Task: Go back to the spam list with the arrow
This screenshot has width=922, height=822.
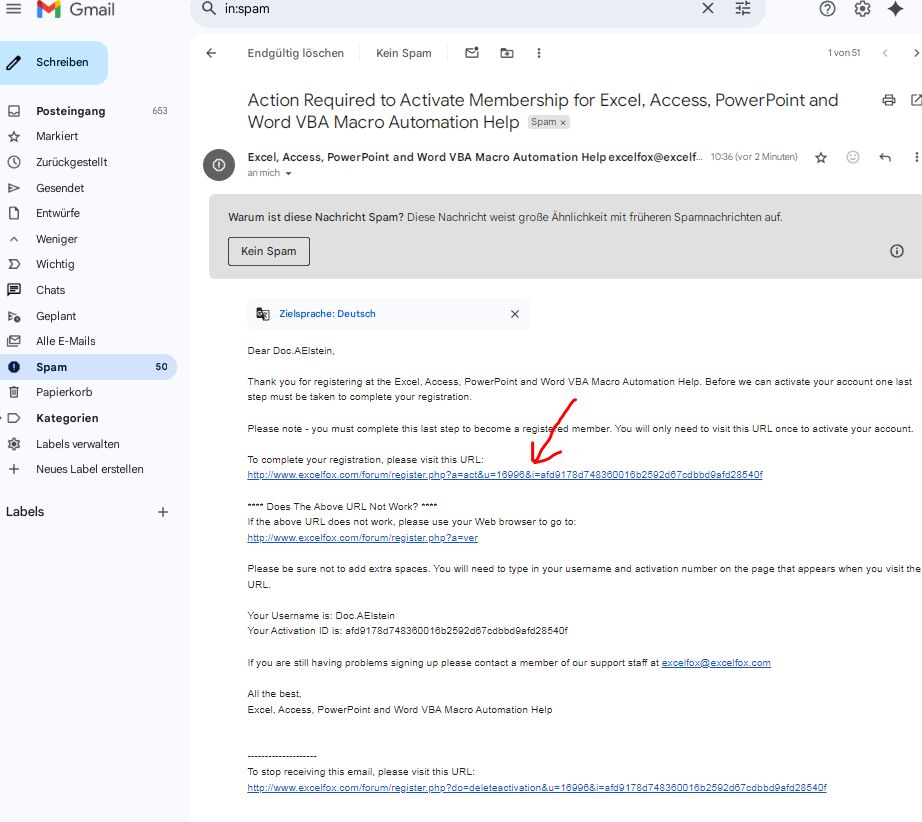Action: pos(211,53)
